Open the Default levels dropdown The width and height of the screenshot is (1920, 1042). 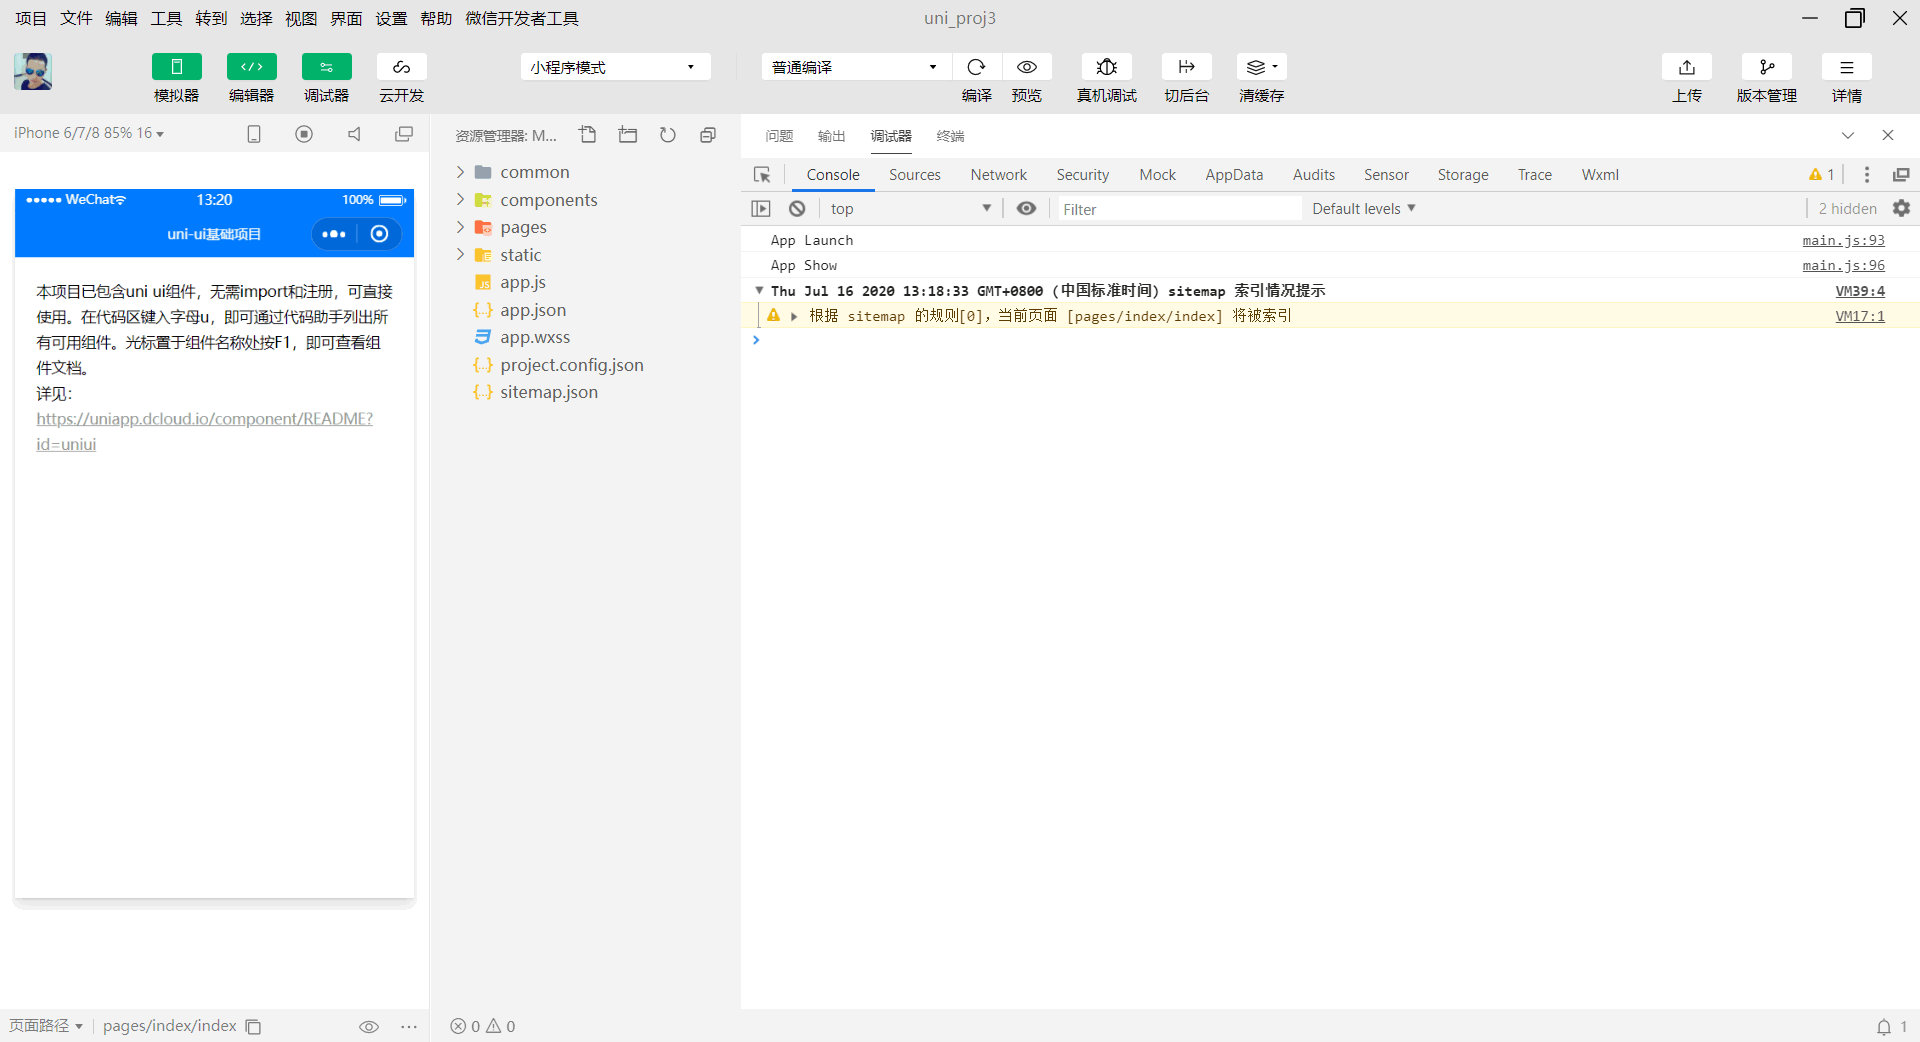click(1363, 209)
